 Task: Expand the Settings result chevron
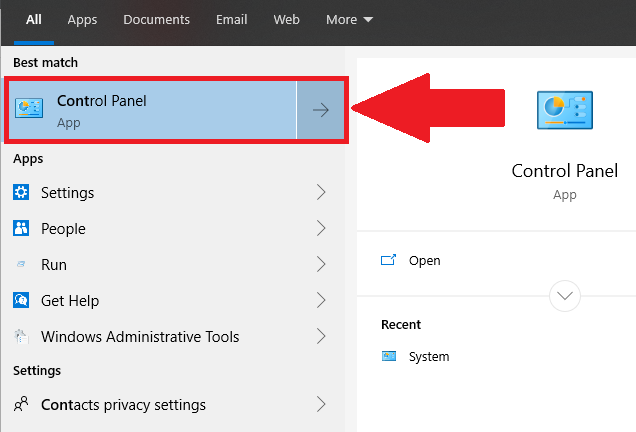coord(321,192)
